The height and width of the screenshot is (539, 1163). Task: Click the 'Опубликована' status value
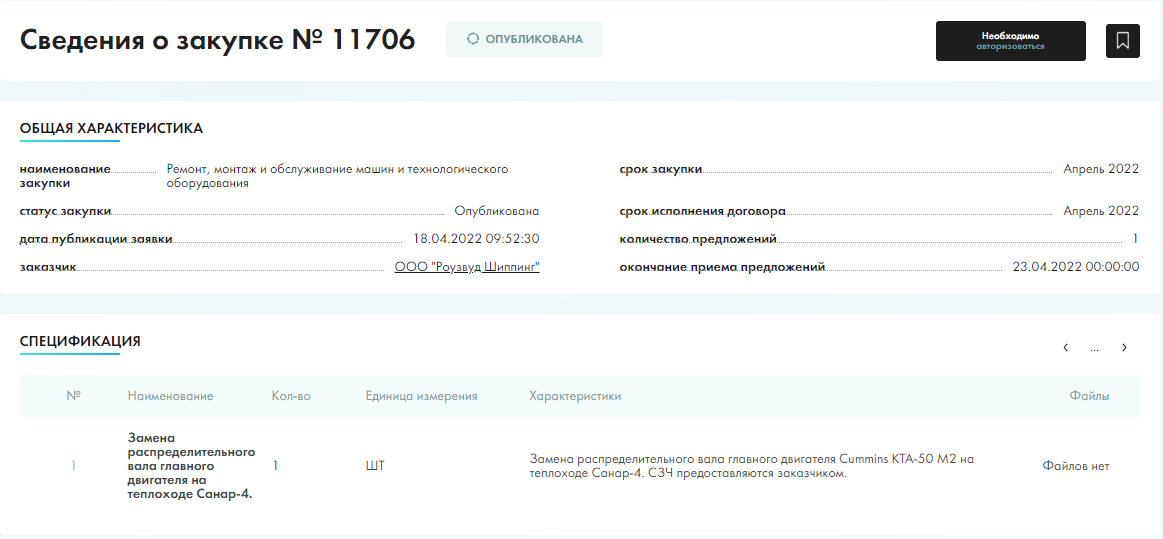[497, 211]
